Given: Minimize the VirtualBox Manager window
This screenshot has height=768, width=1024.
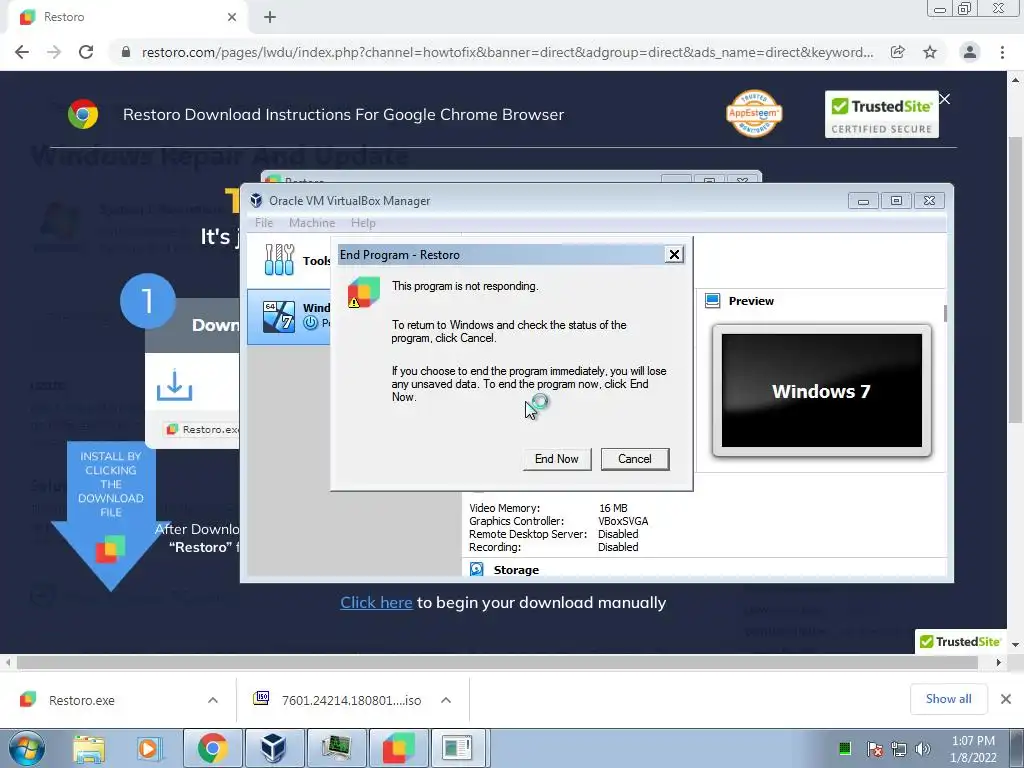Looking at the screenshot, I should click(x=863, y=200).
